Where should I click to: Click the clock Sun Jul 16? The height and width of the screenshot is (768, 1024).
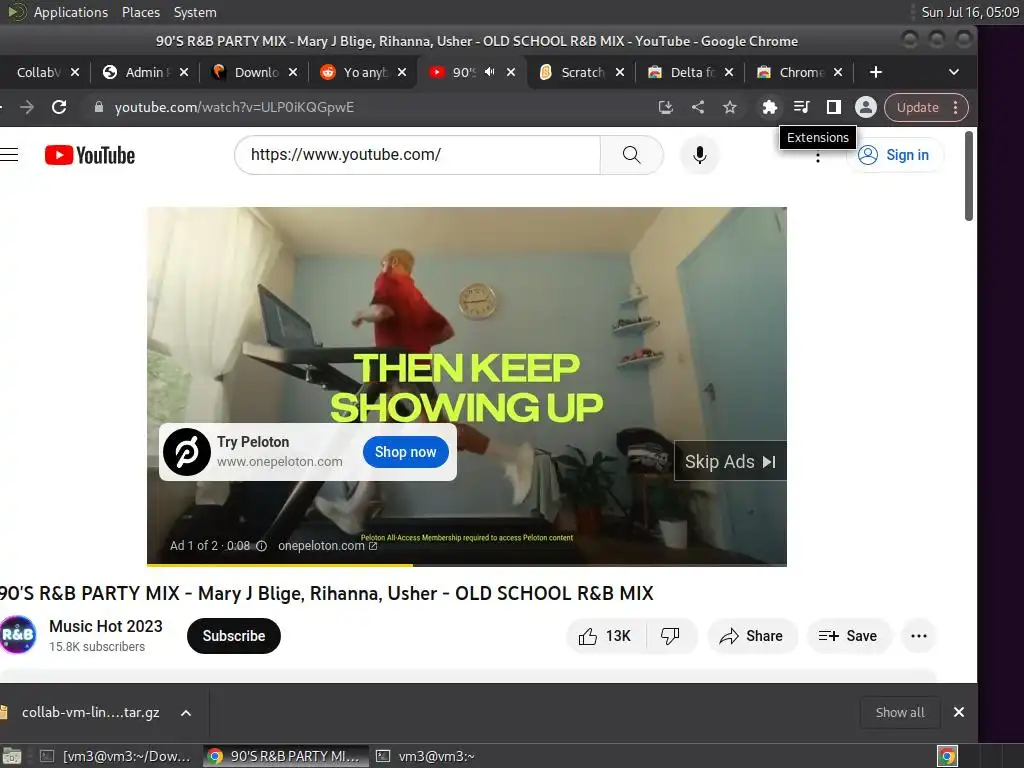tap(970, 12)
